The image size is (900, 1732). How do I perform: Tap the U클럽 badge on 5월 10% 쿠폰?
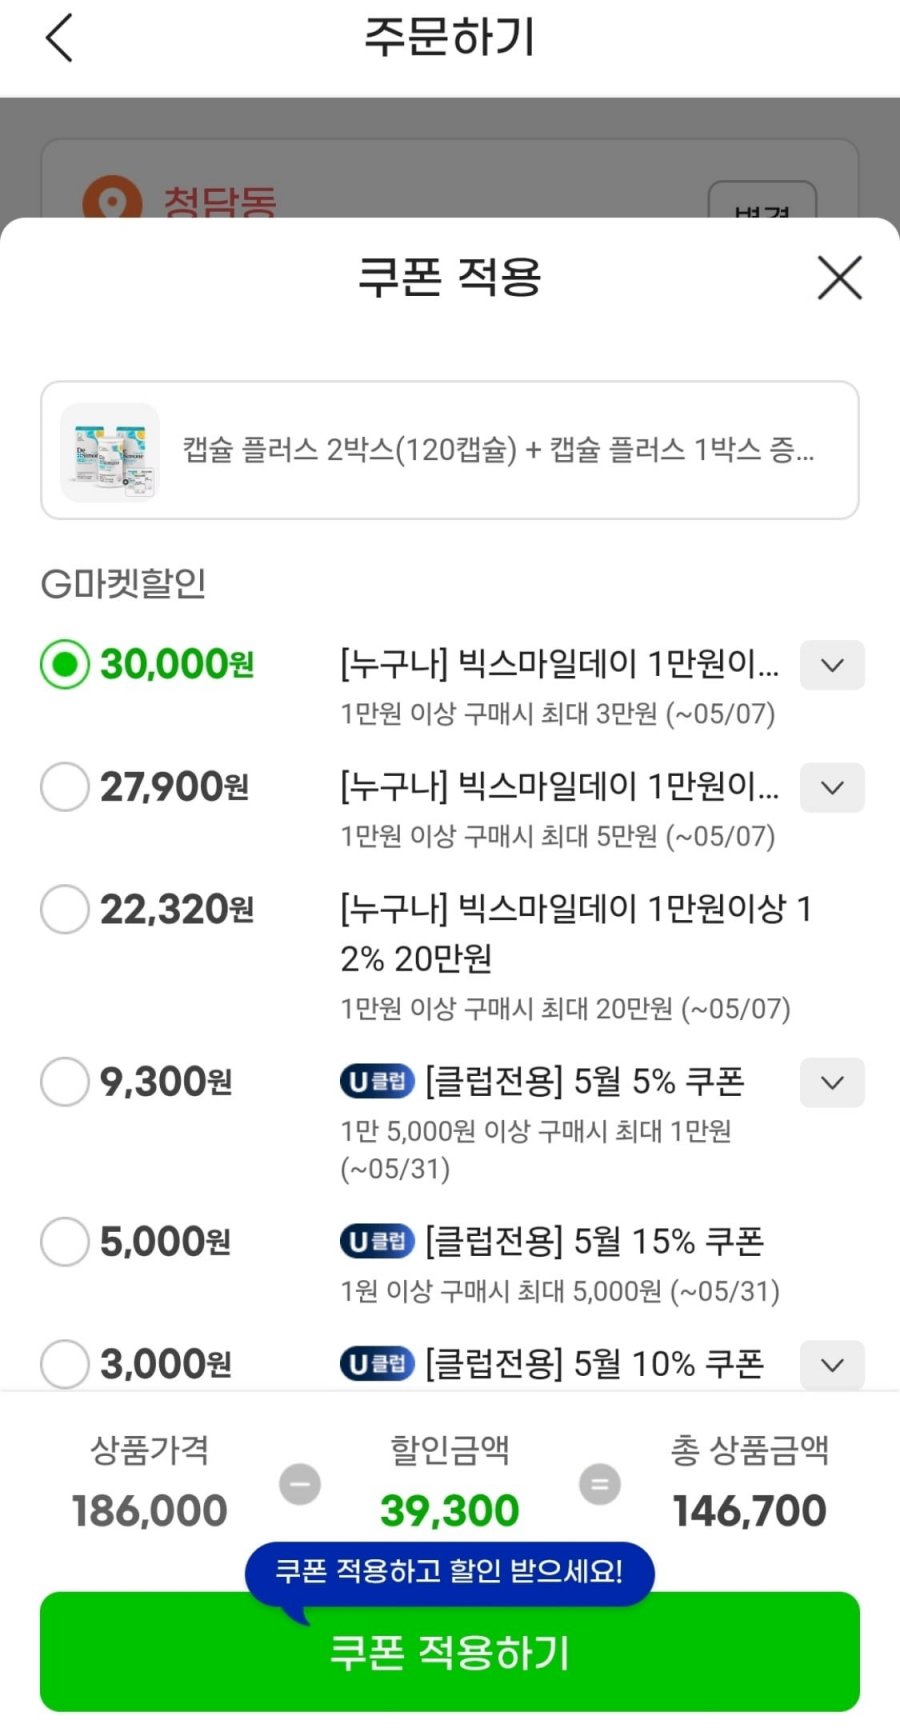point(377,1363)
